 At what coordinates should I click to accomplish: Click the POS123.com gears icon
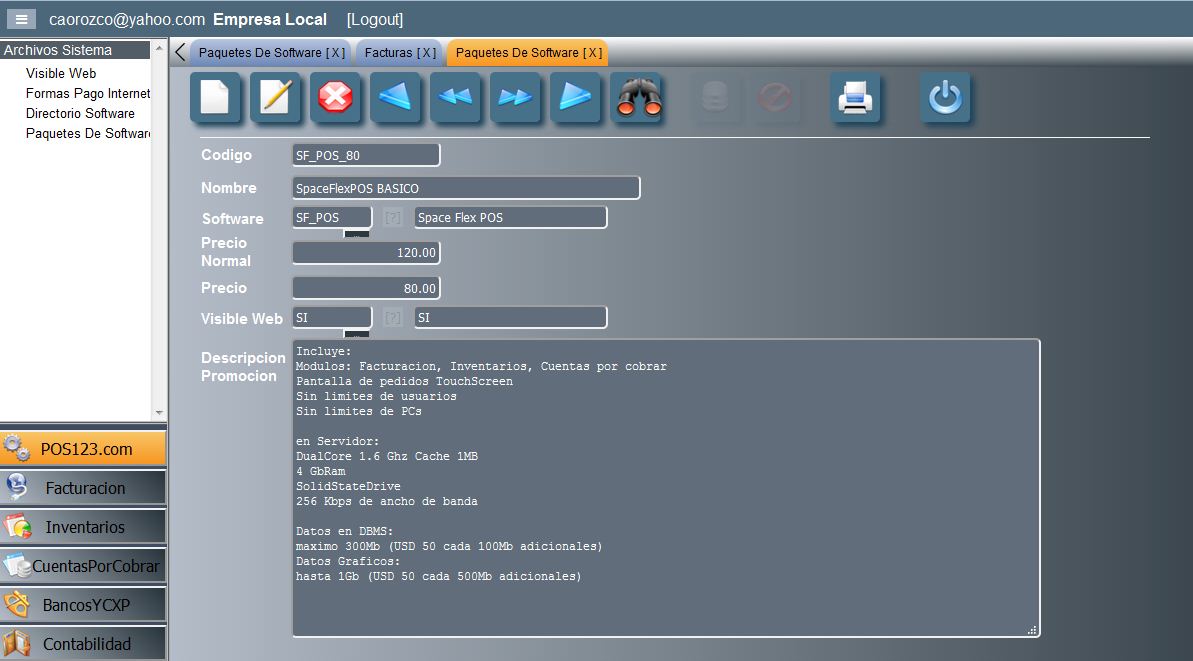click(x=17, y=448)
